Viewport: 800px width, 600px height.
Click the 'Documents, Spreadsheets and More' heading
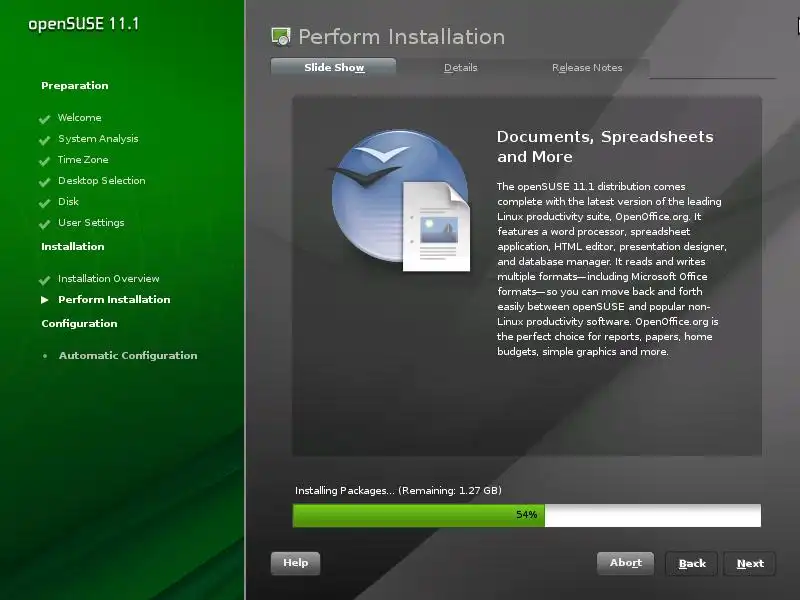(x=605, y=146)
